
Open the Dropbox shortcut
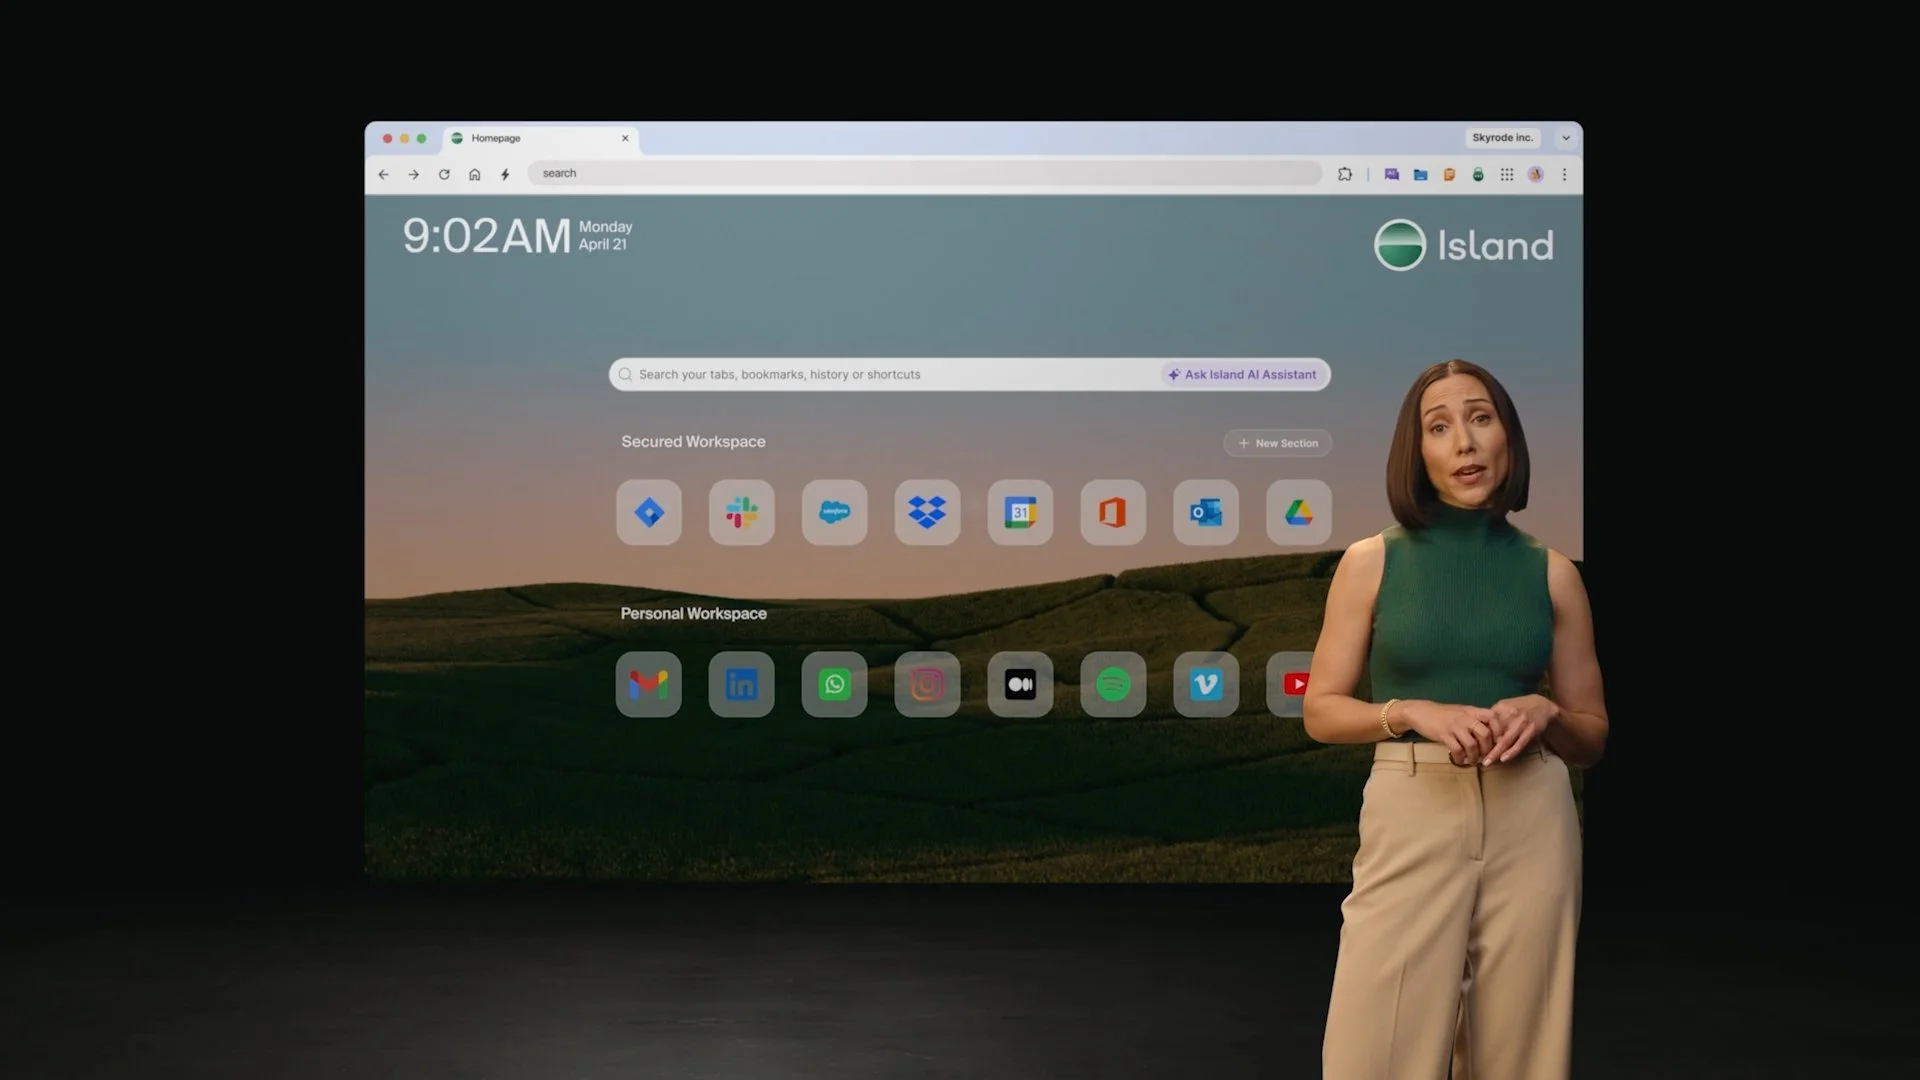927,512
